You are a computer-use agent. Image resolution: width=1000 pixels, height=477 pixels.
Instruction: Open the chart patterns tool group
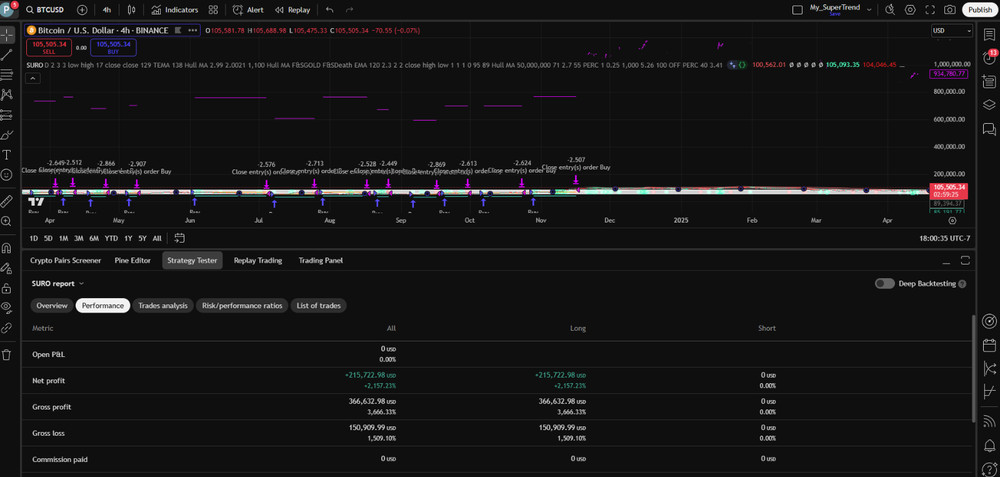tap(7, 94)
